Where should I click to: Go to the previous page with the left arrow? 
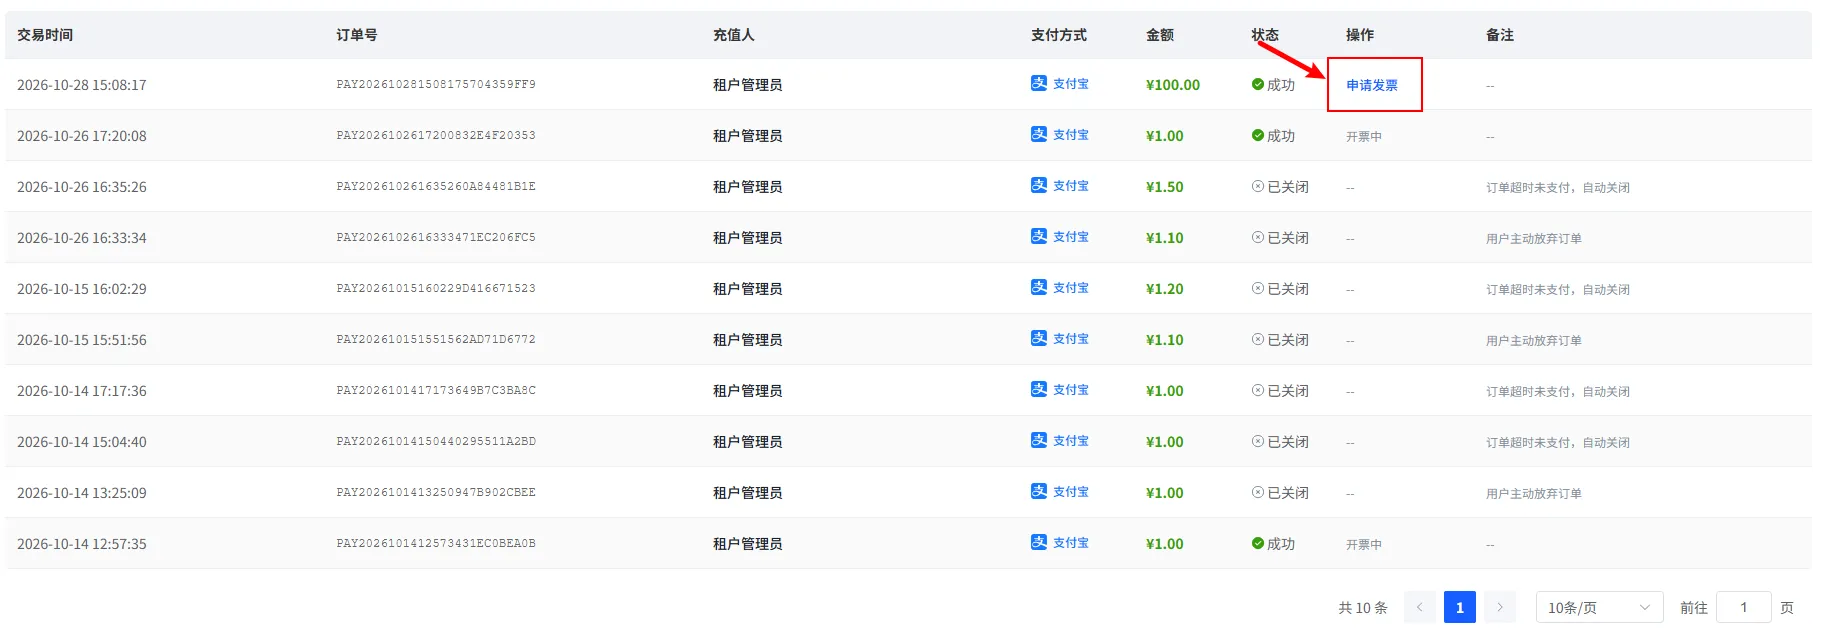[1419, 608]
